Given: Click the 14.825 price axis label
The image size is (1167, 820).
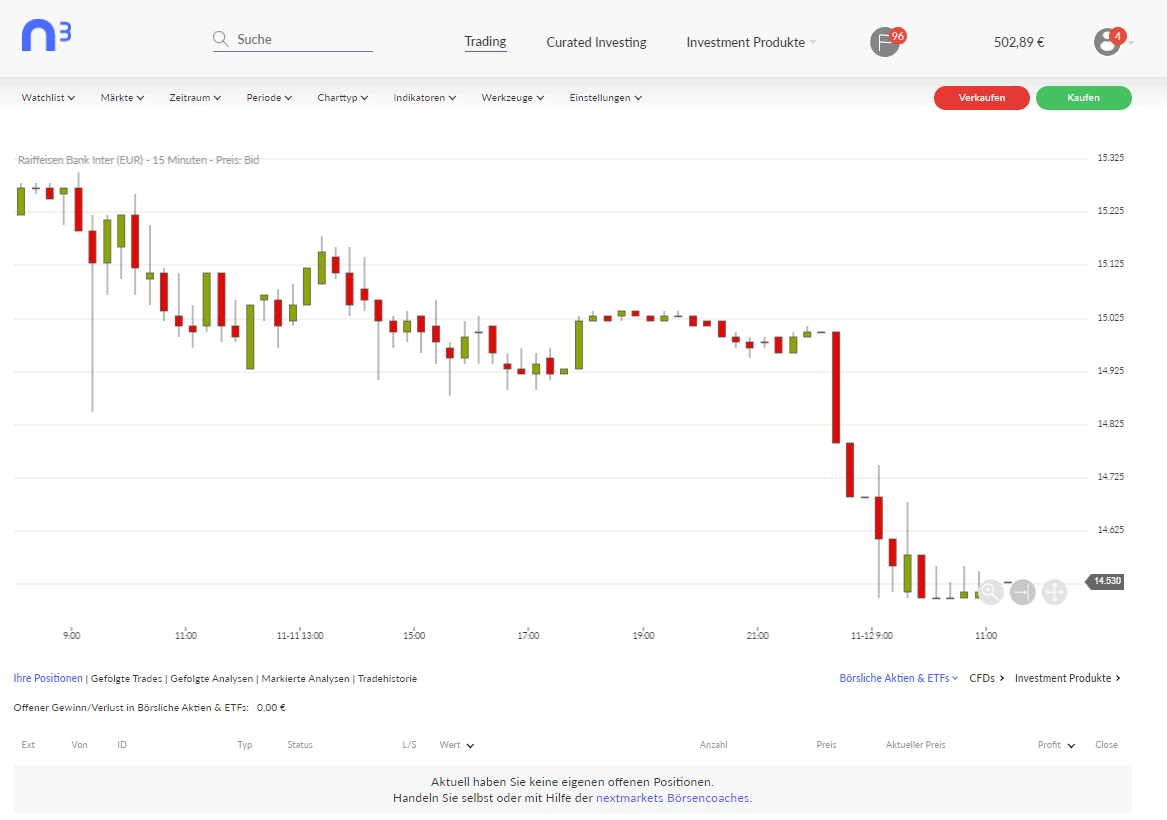Looking at the screenshot, I should coord(1110,423).
